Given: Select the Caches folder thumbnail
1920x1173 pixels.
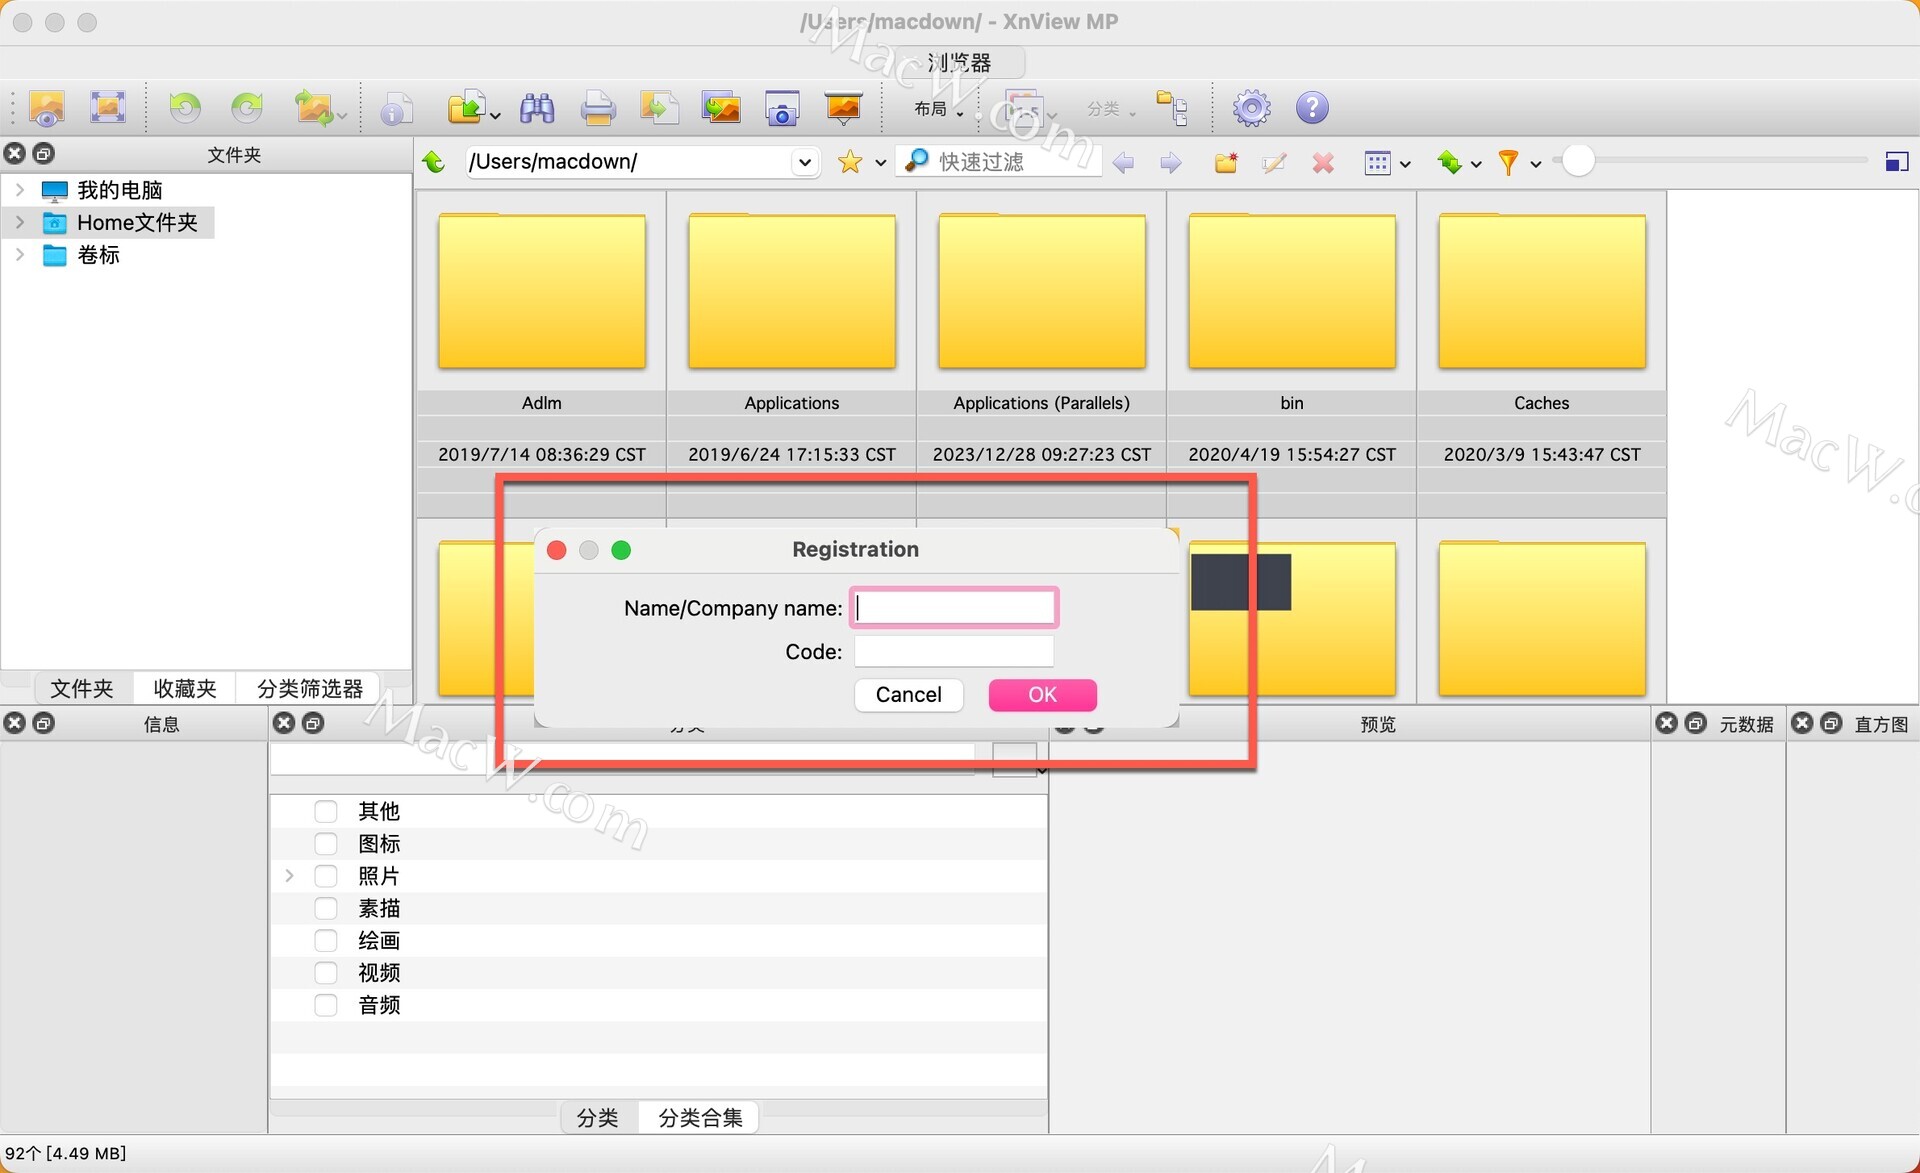Looking at the screenshot, I should coord(1542,291).
